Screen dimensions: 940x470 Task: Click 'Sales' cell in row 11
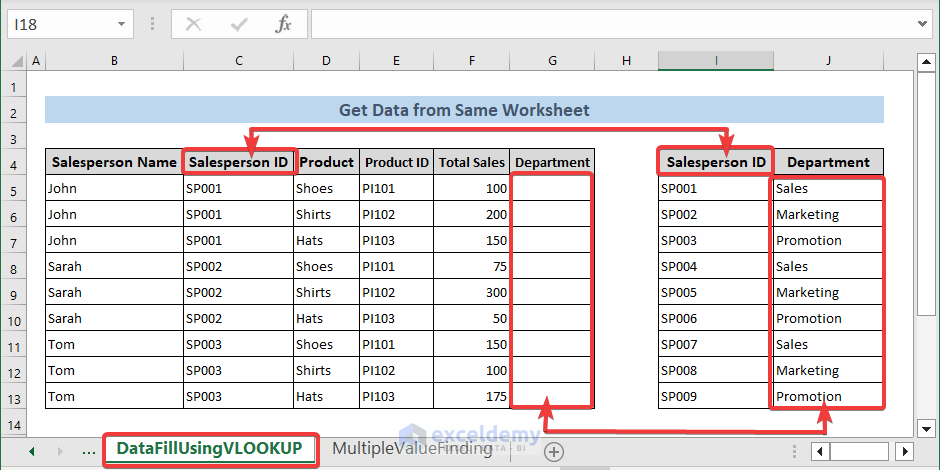click(x=828, y=344)
